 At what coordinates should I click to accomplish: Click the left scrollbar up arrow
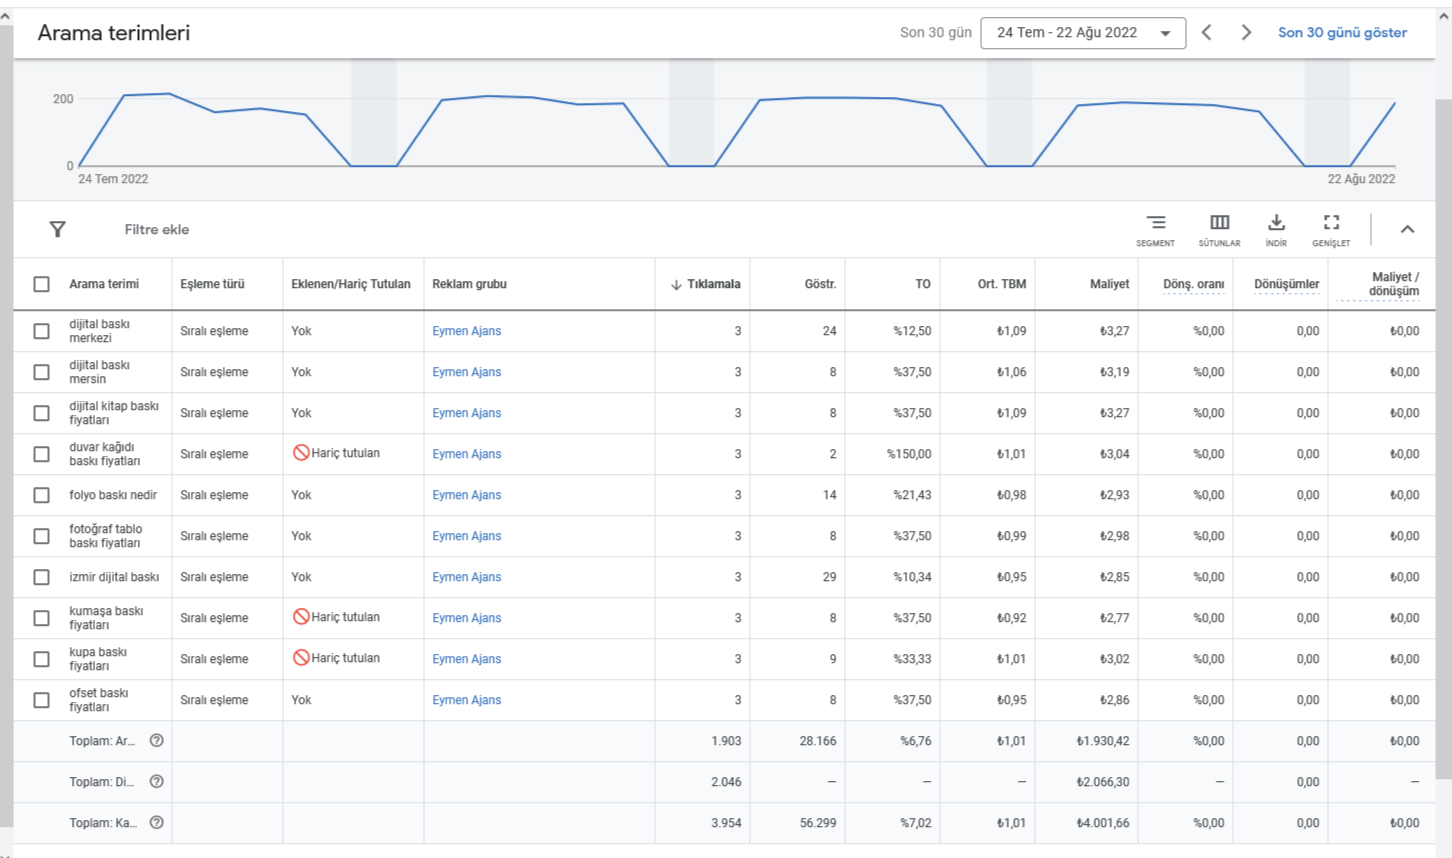click(6, 15)
